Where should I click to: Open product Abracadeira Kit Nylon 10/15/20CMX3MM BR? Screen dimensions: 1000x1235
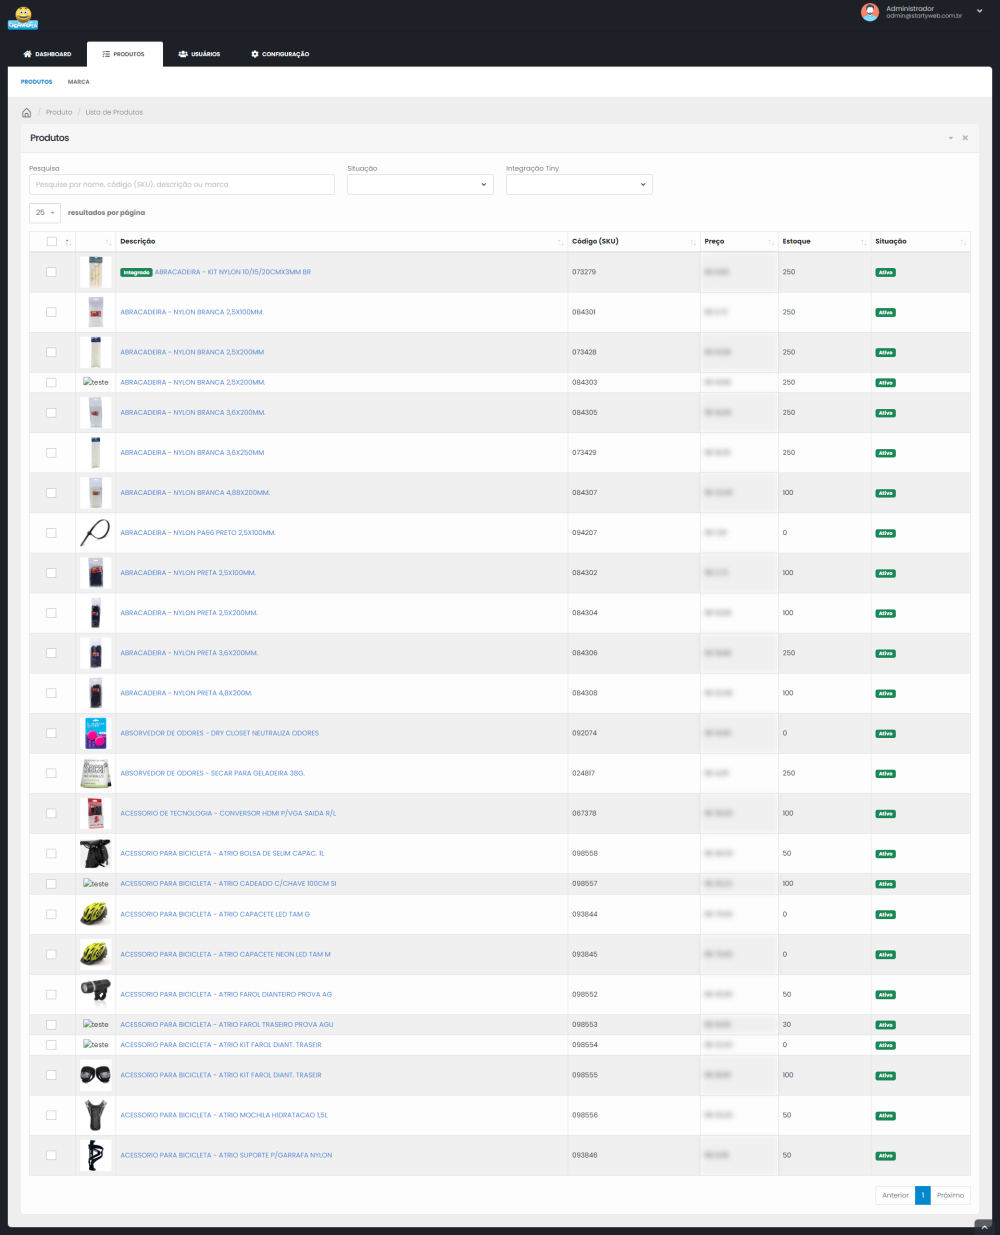233,272
